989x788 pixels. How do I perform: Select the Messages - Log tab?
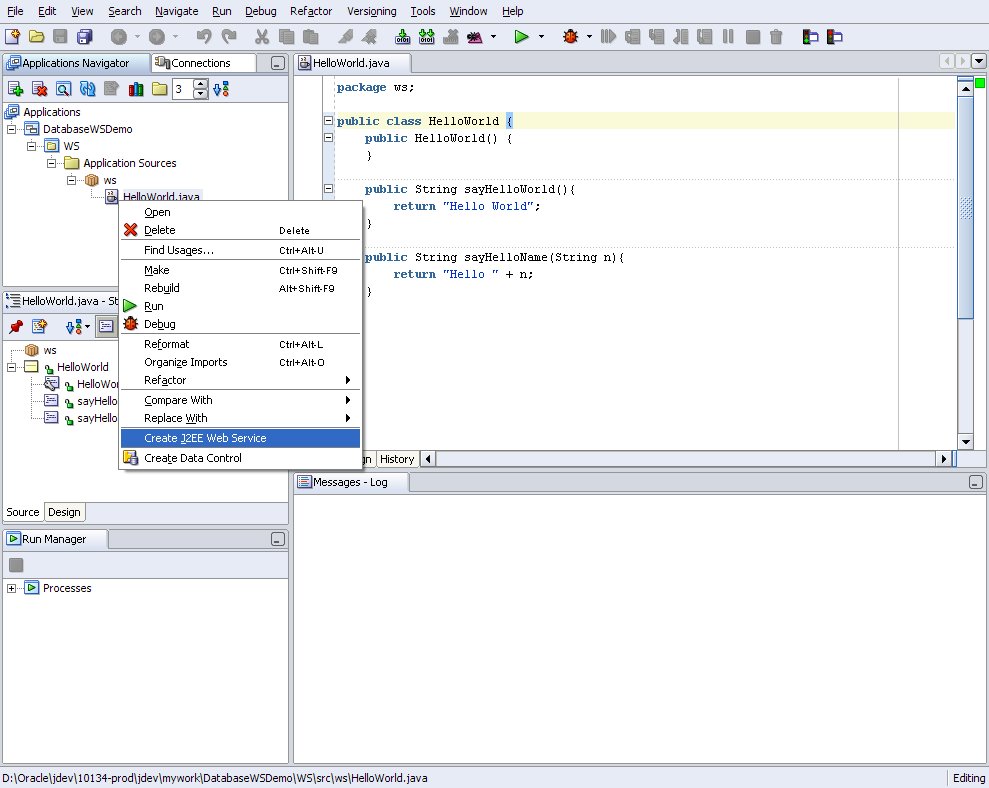(x=351, y=482)
